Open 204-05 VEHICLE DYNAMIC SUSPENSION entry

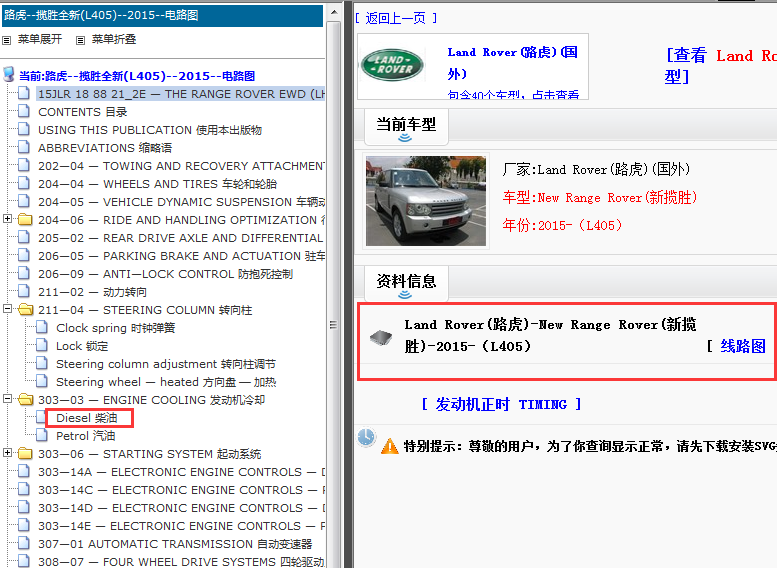click(x=181, y=202)
